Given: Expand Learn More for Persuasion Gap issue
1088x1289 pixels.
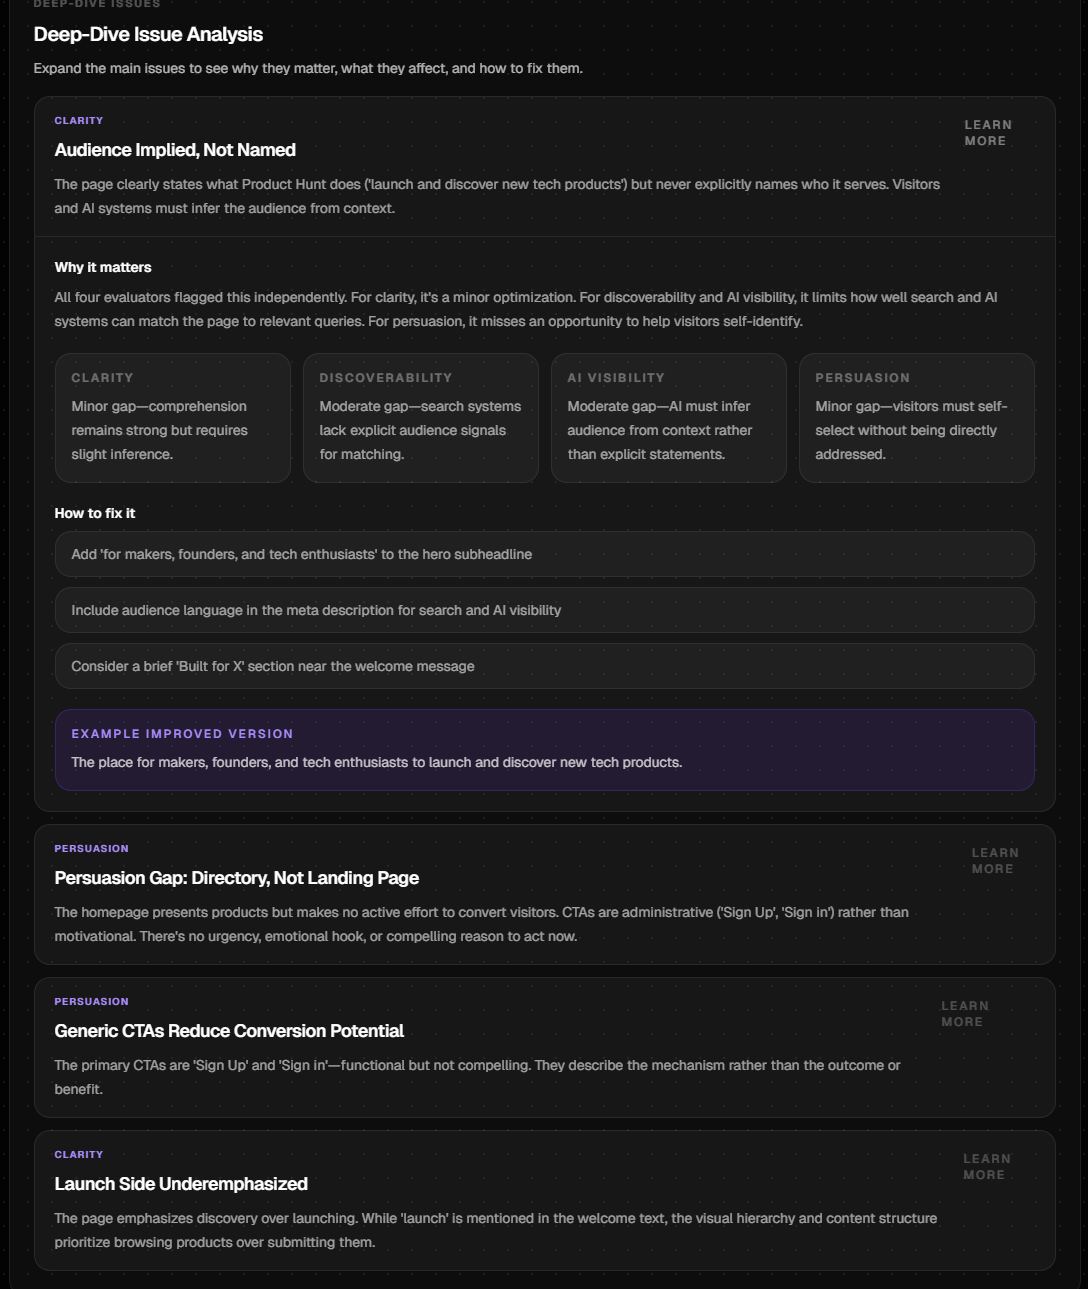Looking at the screenshot, I should coord(994,861).
